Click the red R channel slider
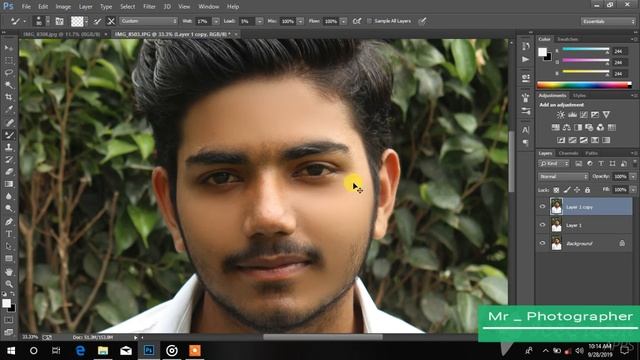The height and width of the screenshot is (360, 640). tap(586, 50)
